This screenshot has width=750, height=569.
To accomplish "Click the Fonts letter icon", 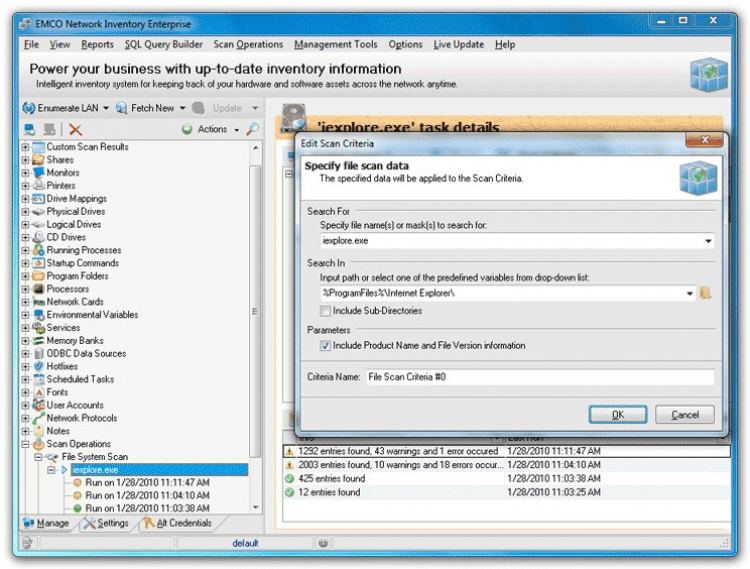I will 38,392.
